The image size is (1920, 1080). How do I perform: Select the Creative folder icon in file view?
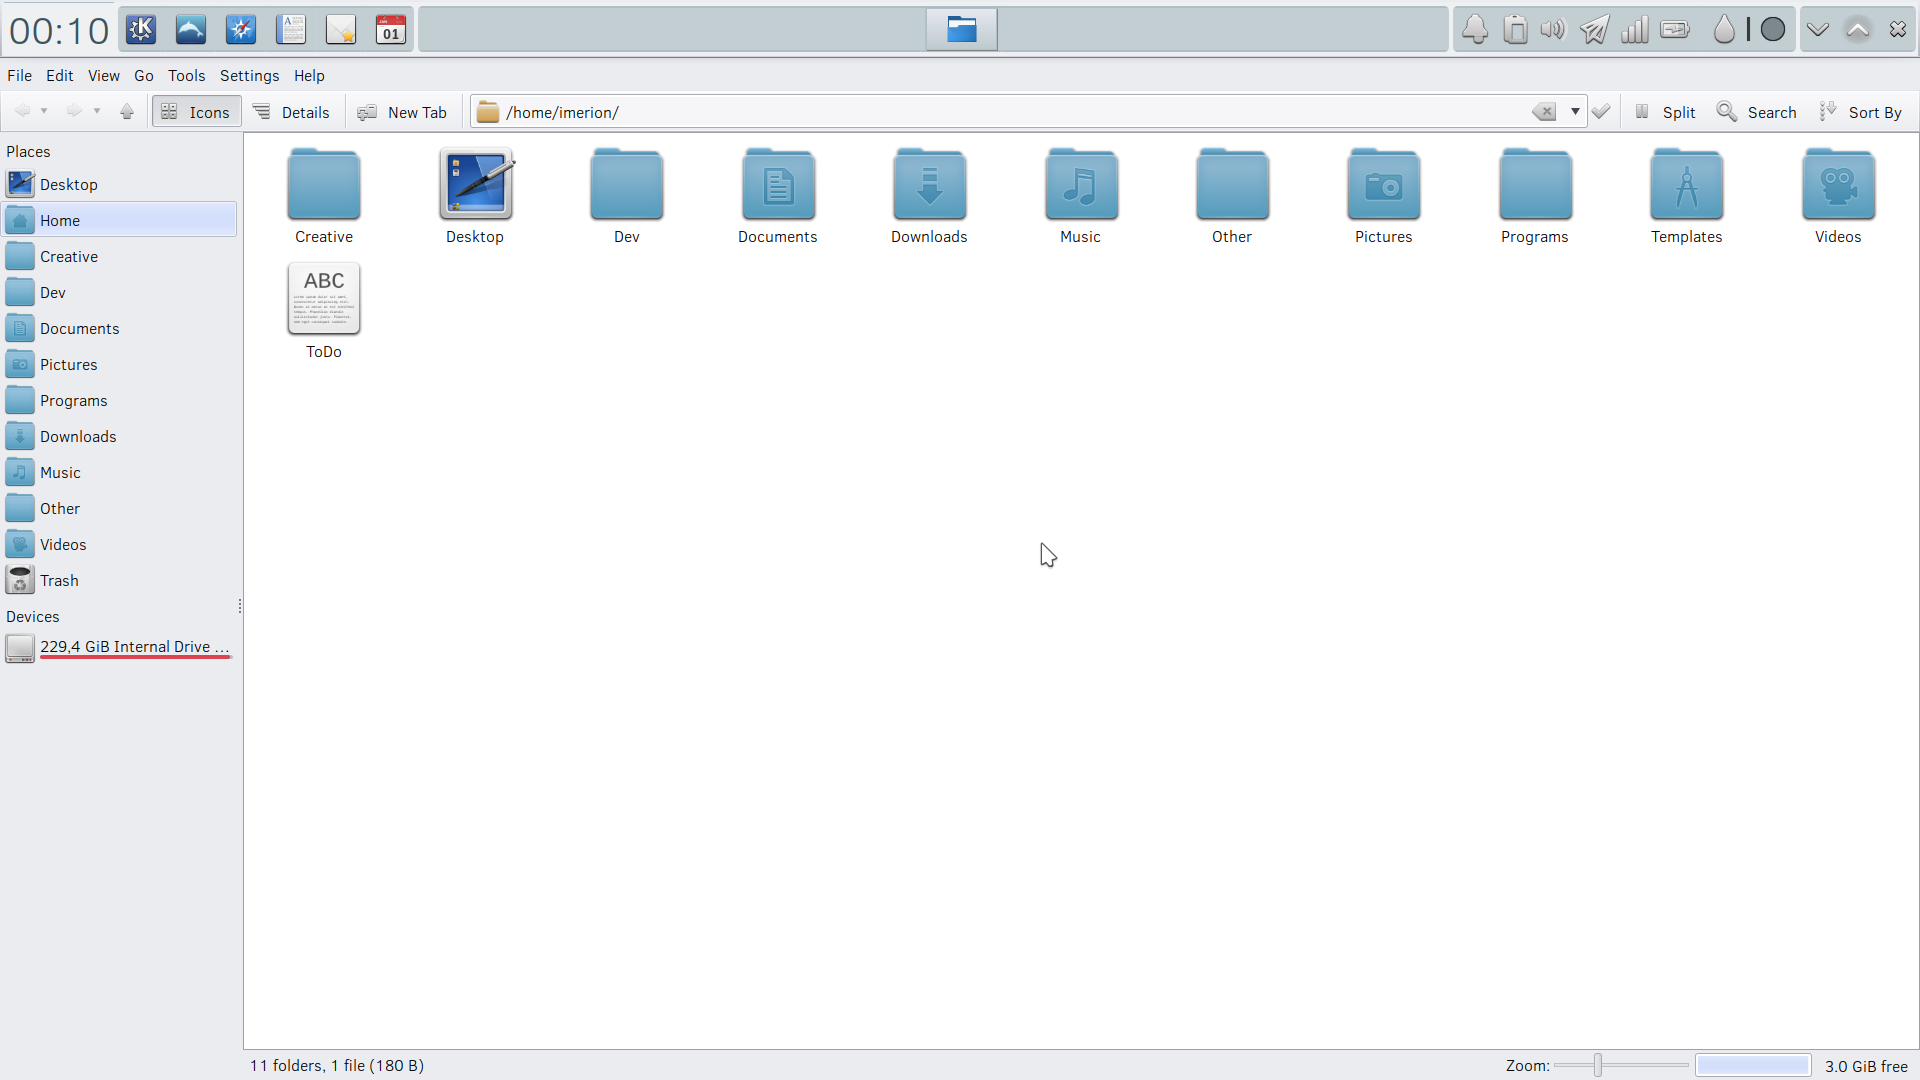[x=324, y=196]
